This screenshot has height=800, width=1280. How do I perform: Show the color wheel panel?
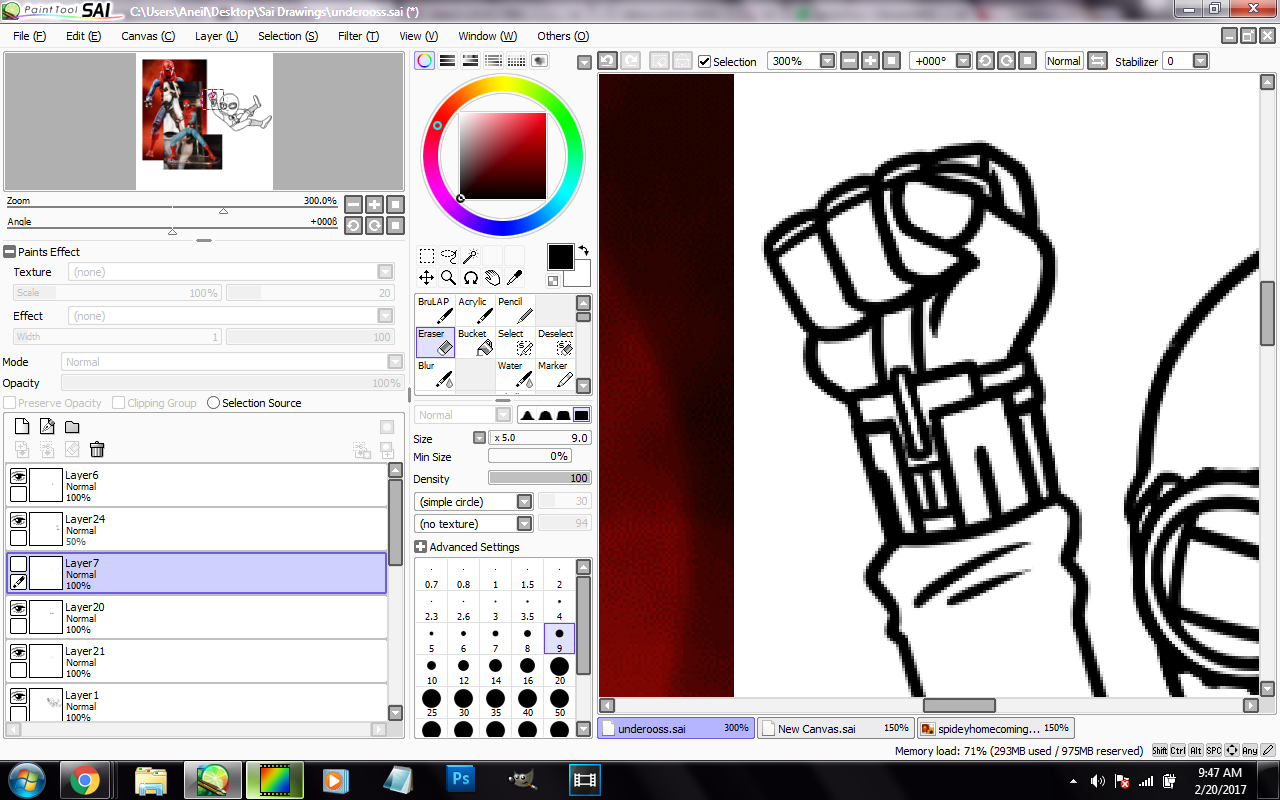[425, 61]
